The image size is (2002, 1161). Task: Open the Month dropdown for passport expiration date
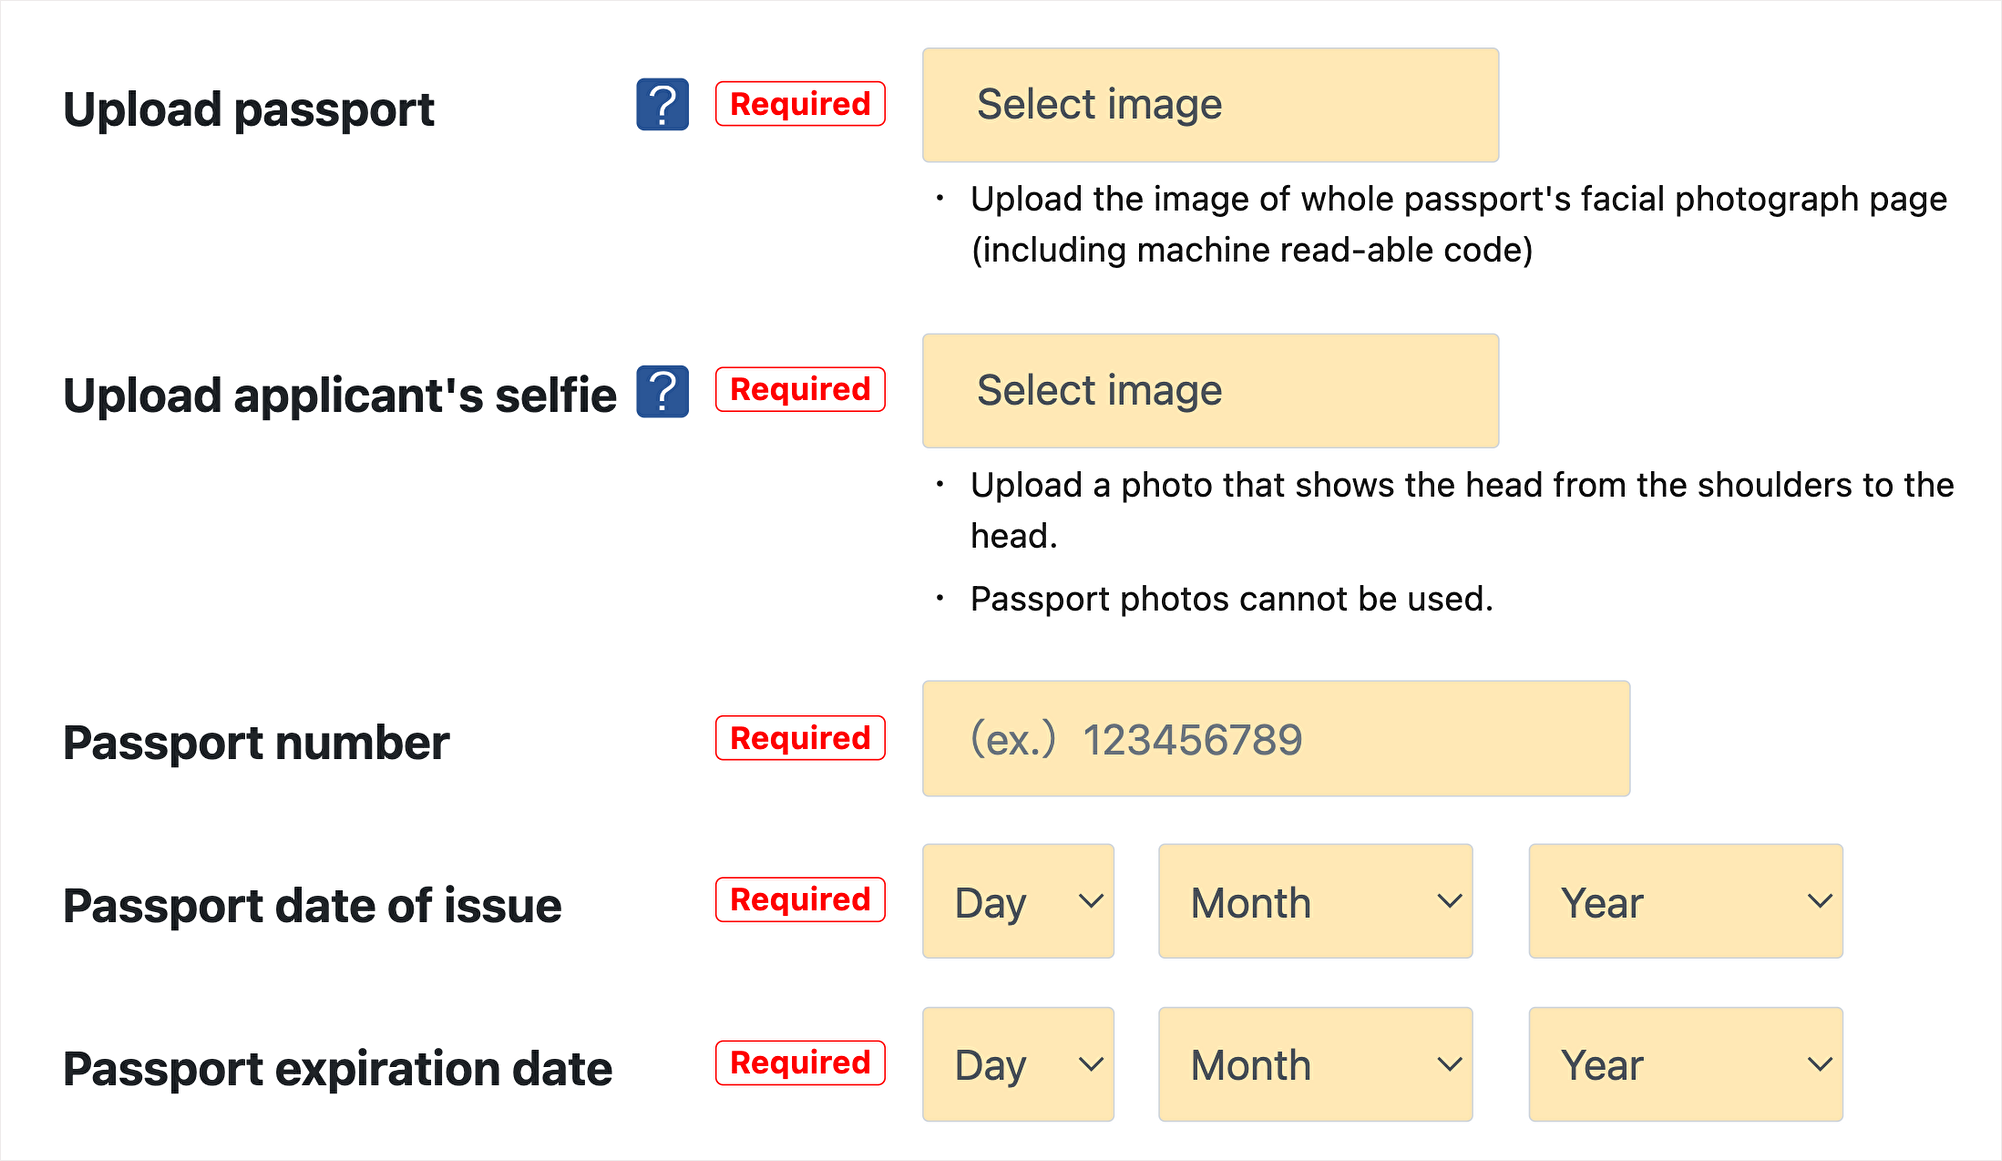click(x=1314, y=1063)
